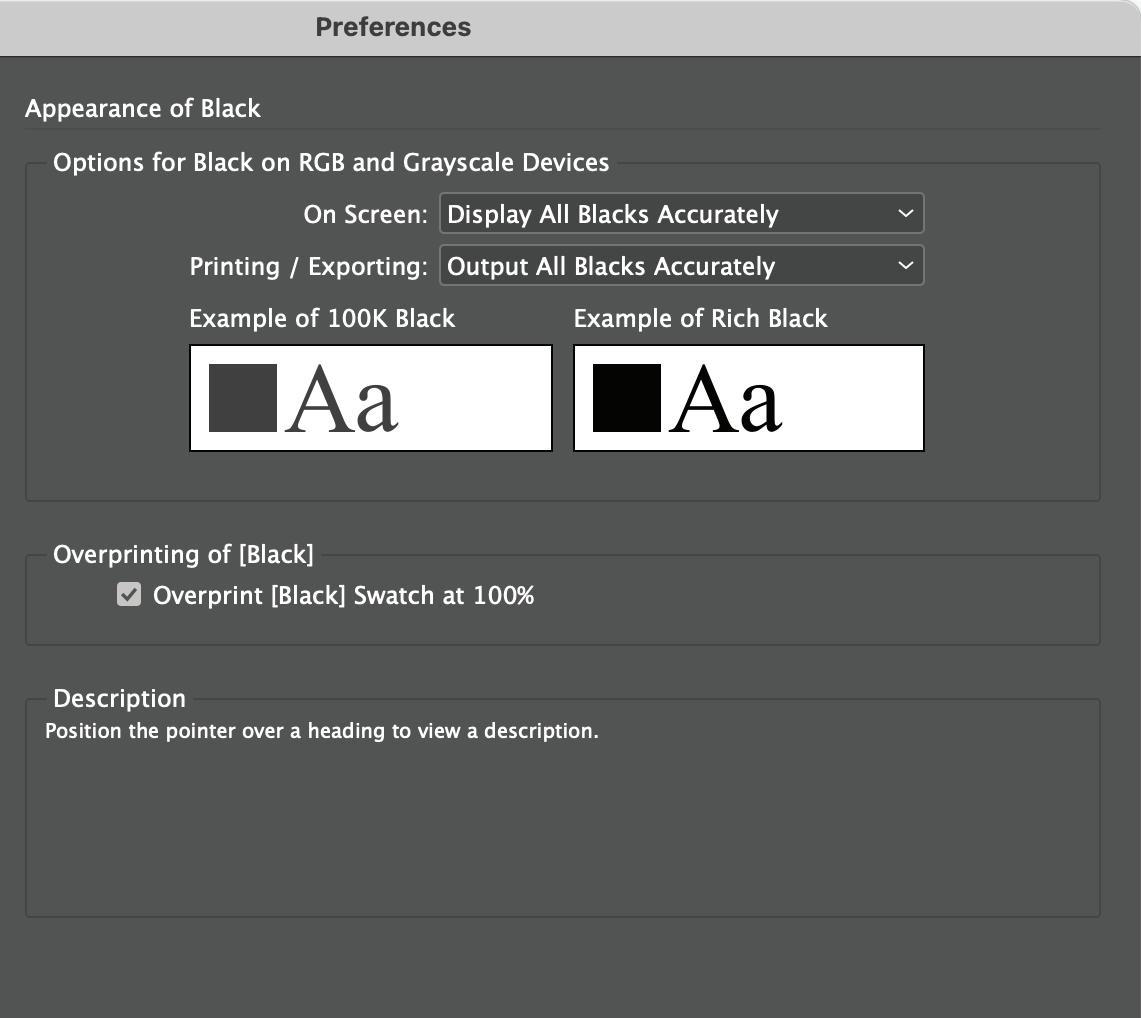Open the On Screen dropdown menu
The width and height of the screenshot is (1141, 1018).
coord(680,214)
